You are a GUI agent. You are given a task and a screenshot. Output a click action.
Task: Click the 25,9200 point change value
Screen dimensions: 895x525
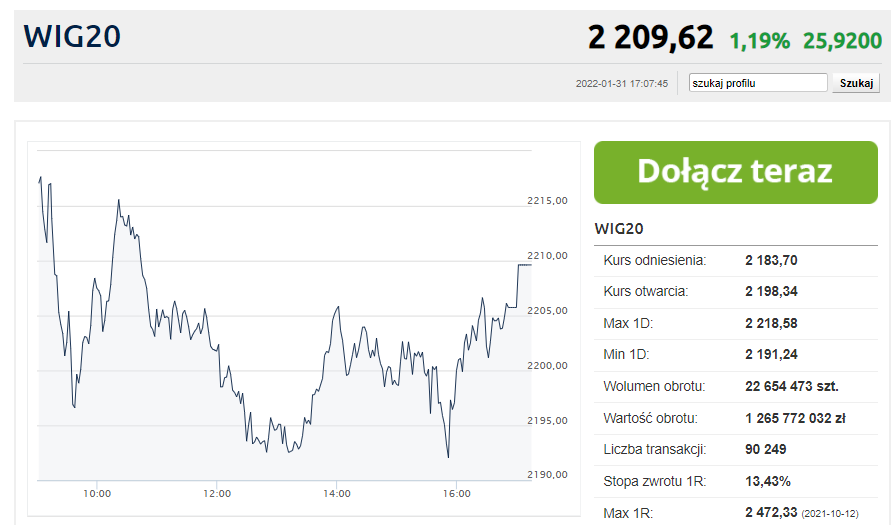(x=843, y=41)
